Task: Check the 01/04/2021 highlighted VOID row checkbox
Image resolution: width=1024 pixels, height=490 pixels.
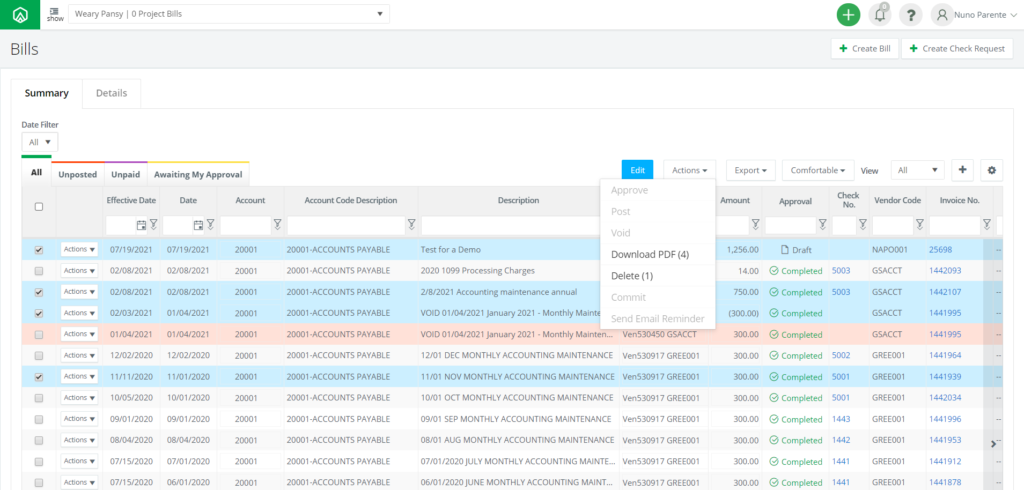Action: [39, 335]
